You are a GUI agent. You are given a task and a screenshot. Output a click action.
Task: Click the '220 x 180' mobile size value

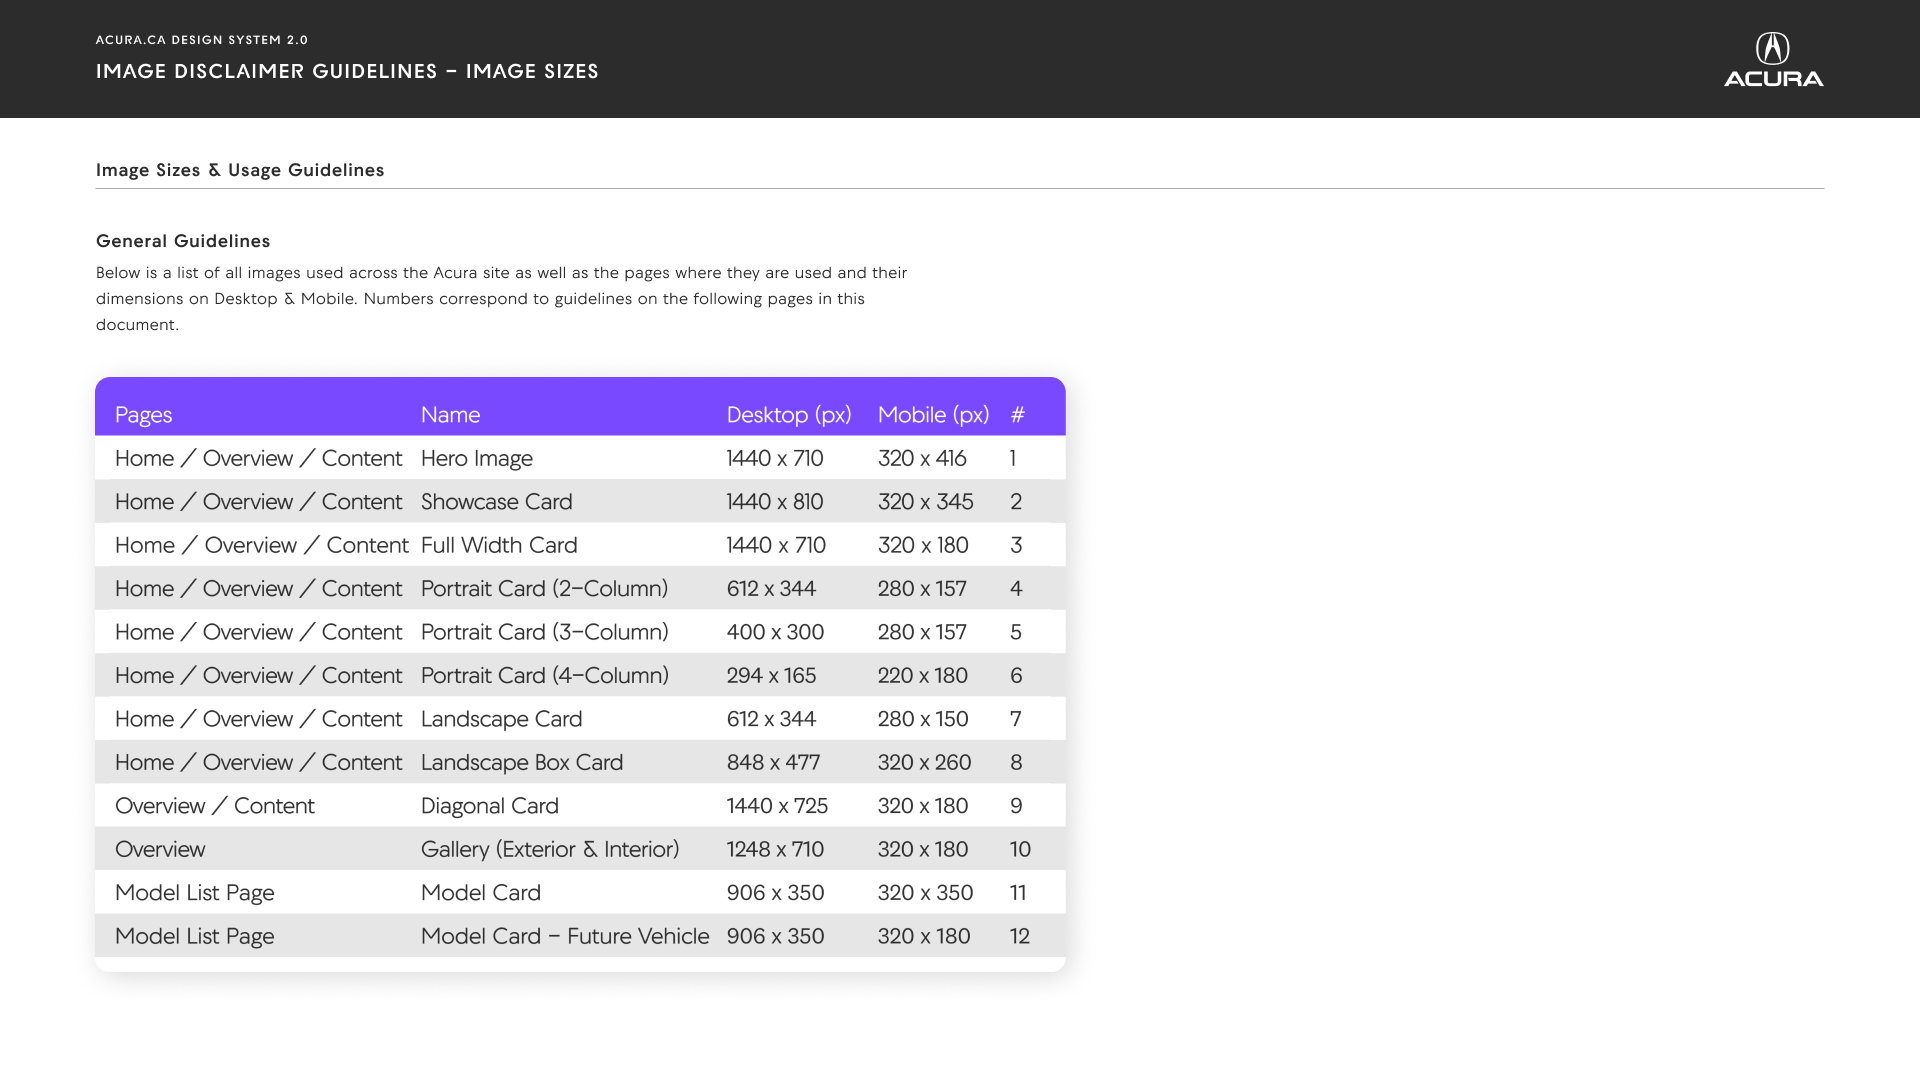click(x=922, y=676)
